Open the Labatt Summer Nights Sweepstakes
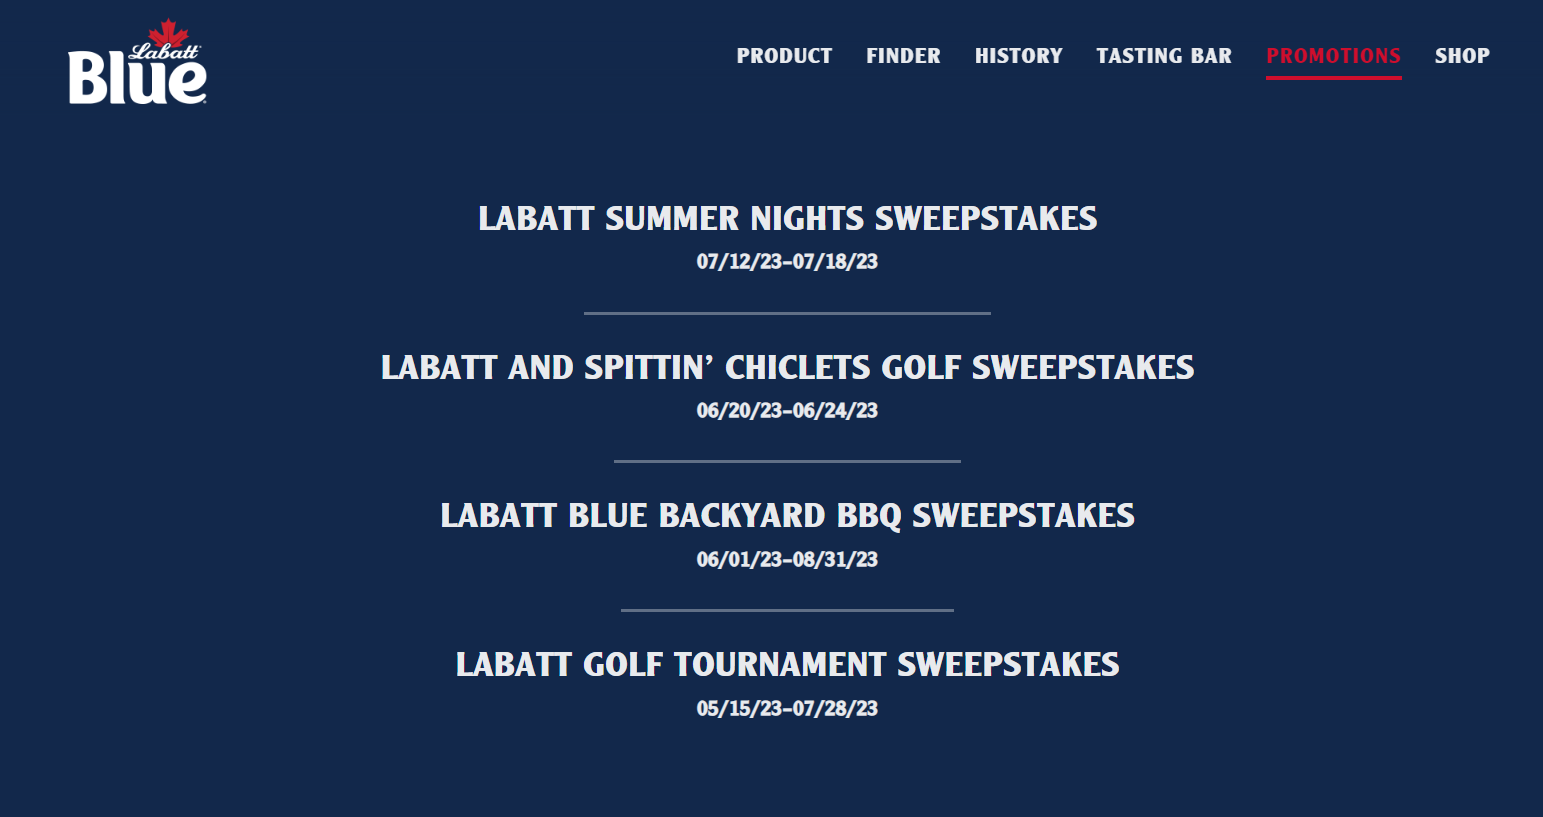The width and height of the screenshot is (1543, 817). (788, 218)
